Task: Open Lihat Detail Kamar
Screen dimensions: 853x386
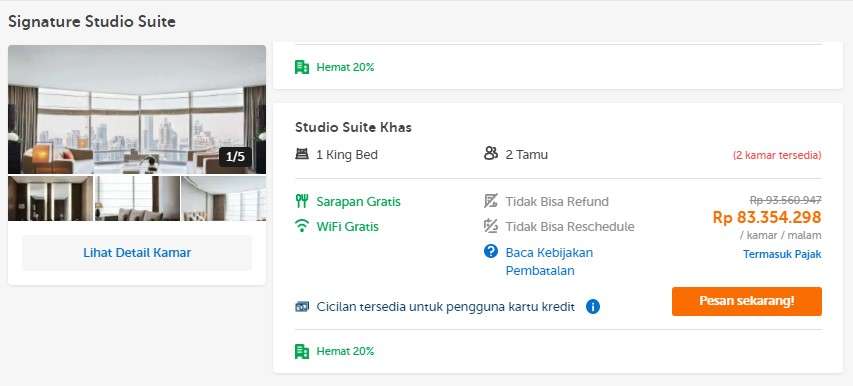Action: 137,253
